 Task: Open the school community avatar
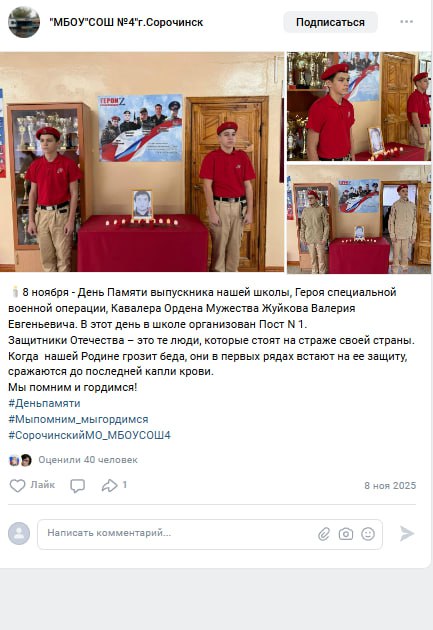[24, 22]
